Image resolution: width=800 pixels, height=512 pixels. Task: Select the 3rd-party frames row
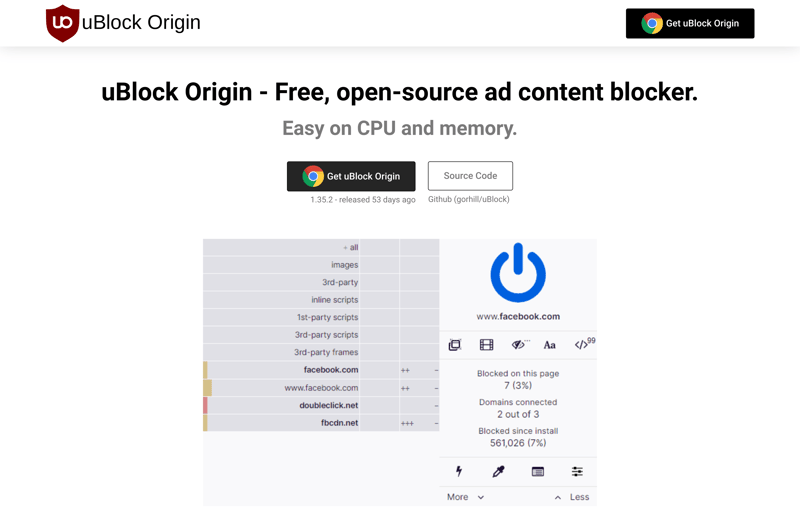pos(321,352)
